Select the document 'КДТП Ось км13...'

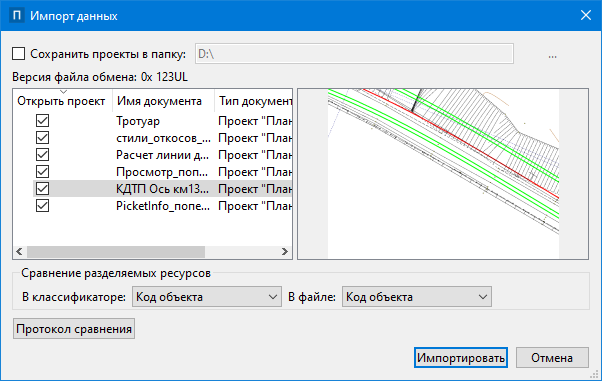(162, 189)
